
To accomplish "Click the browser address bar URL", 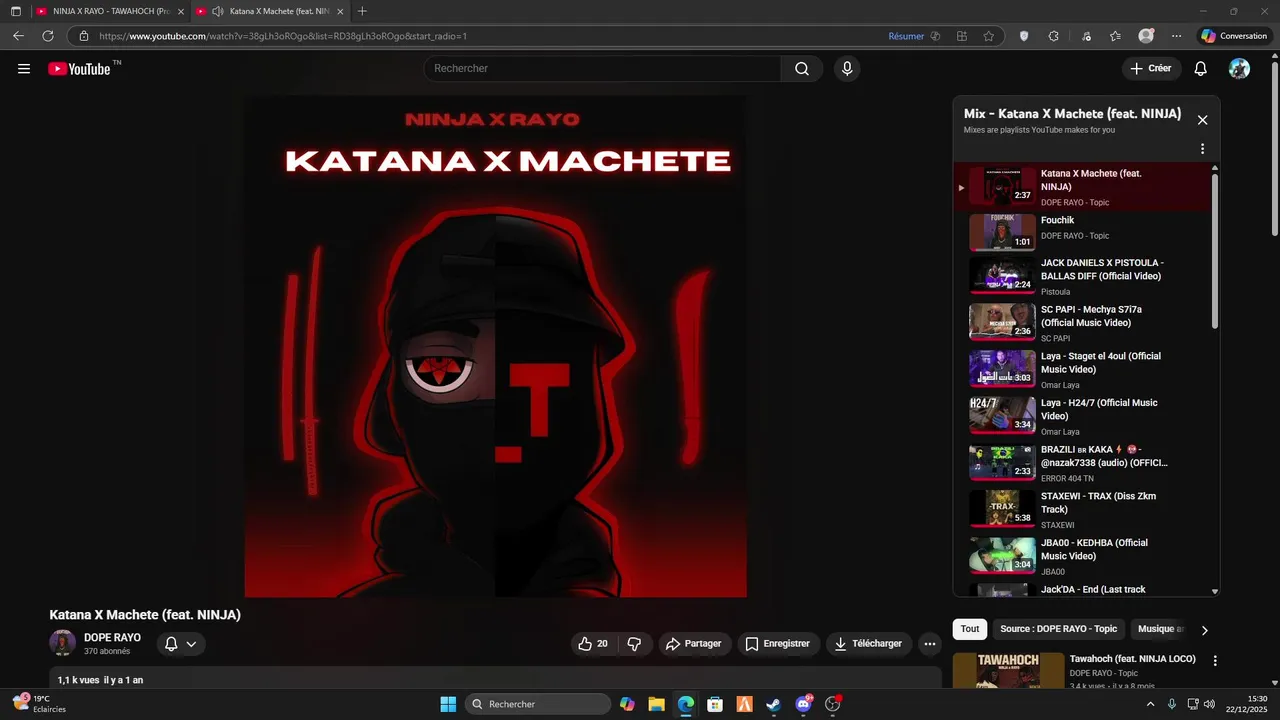I will pyautogui.click(x=283, y=36).
